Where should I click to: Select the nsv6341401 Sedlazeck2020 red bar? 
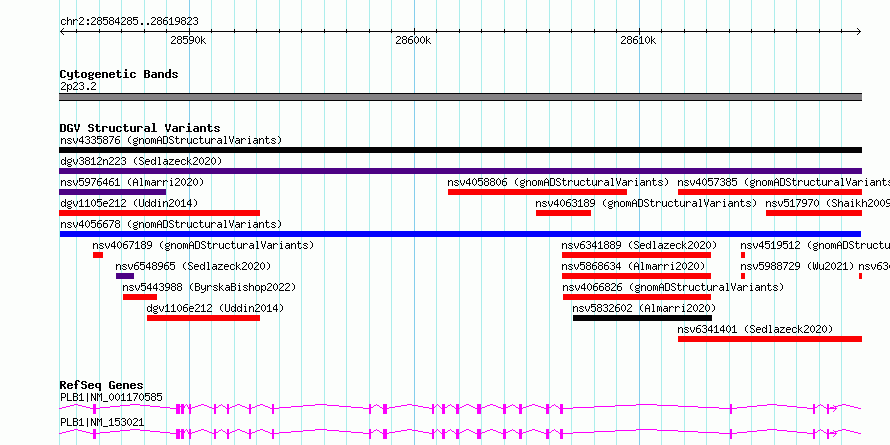[770, 339]
